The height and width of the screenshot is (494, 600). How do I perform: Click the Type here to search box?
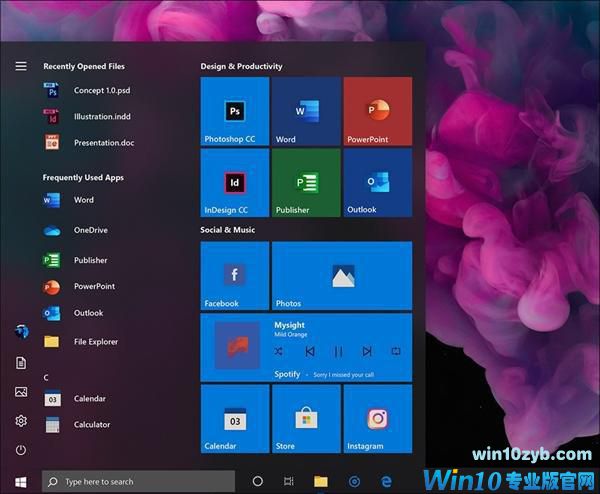point(140,481)
